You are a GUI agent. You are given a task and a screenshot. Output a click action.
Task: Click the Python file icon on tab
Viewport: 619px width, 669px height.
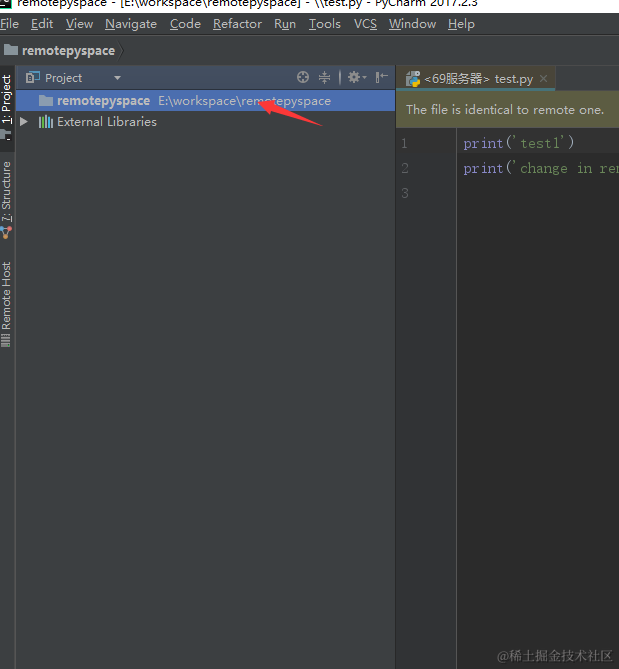(x=413, y=79)
